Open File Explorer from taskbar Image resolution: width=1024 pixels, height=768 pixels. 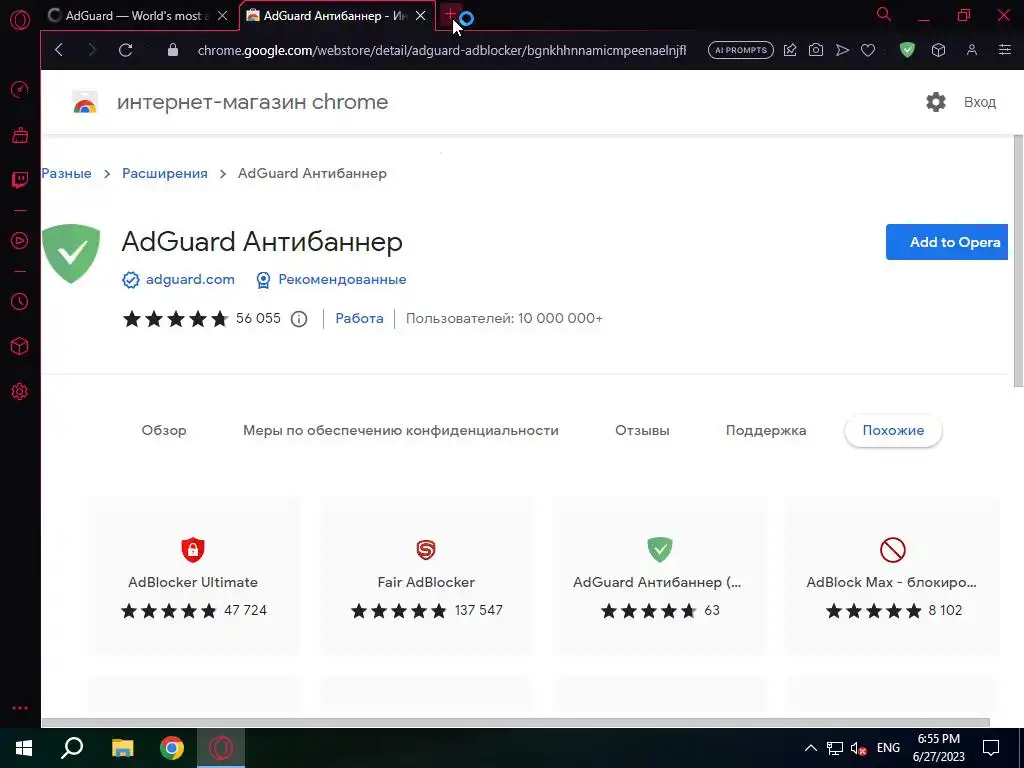(122, 748)
